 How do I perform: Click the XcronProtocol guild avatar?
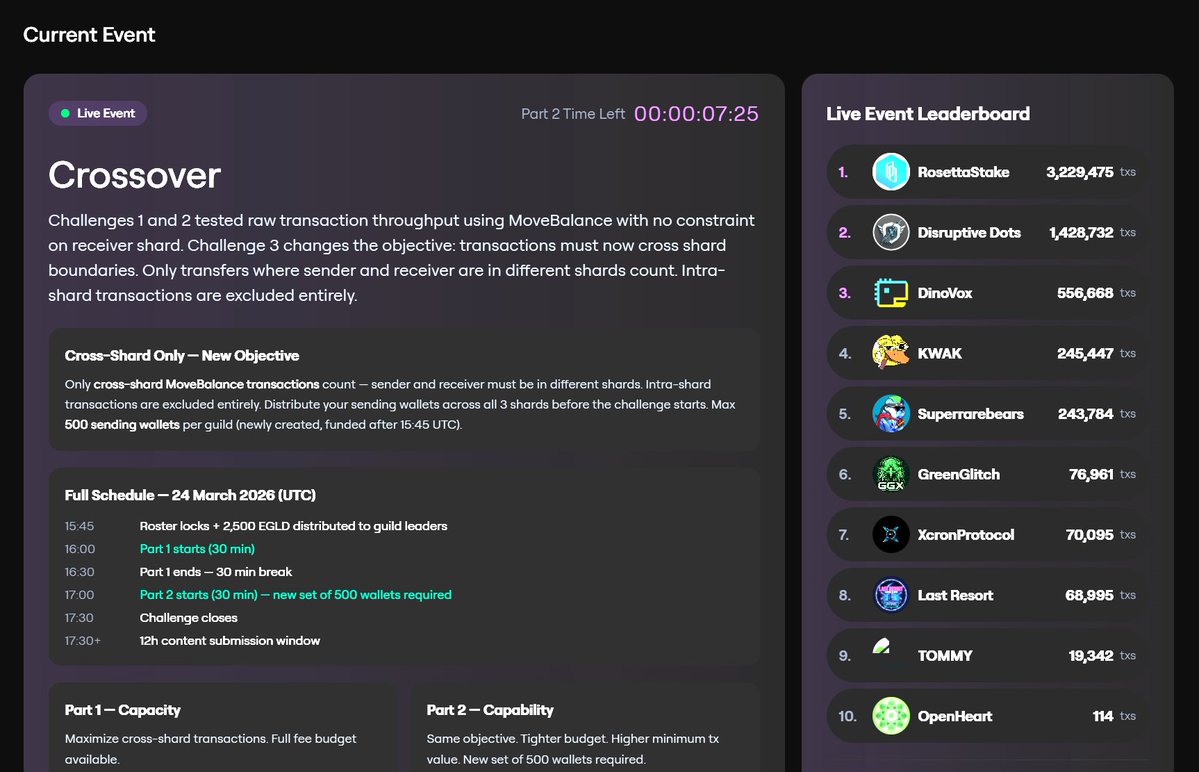coord(891,534)
